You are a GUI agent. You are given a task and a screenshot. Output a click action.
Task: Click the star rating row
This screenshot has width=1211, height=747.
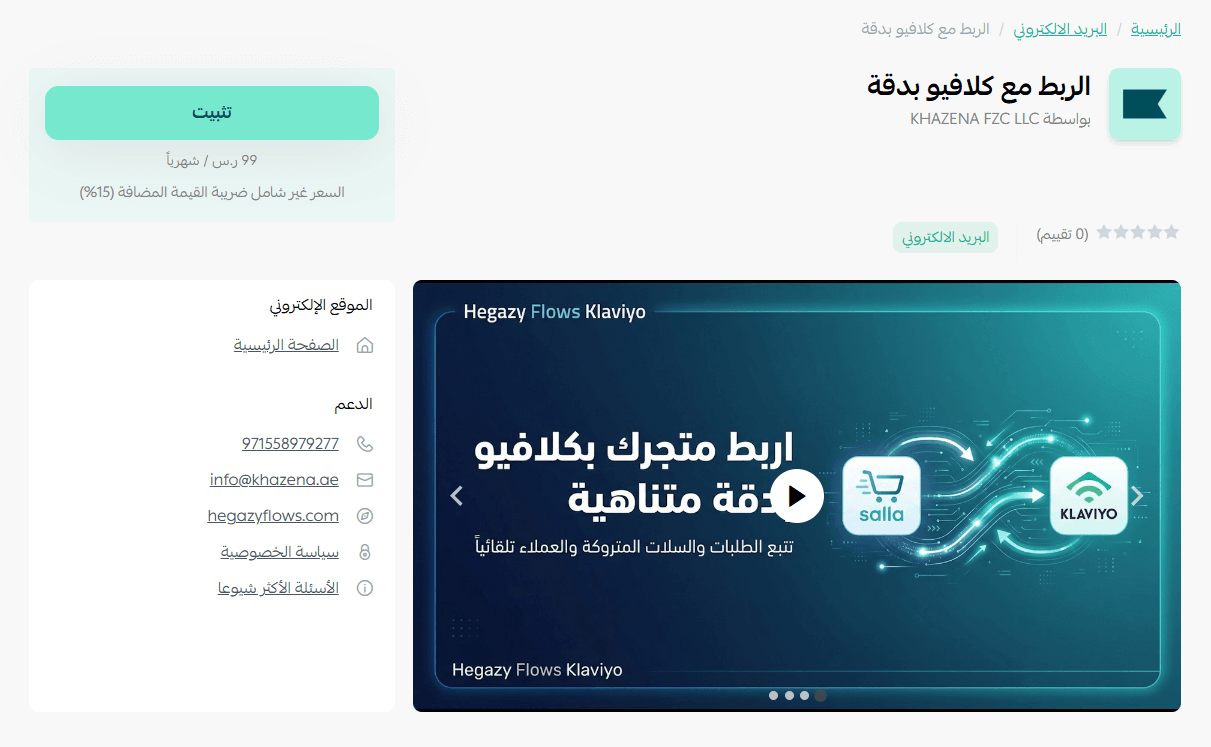(x=1137, y=232)
